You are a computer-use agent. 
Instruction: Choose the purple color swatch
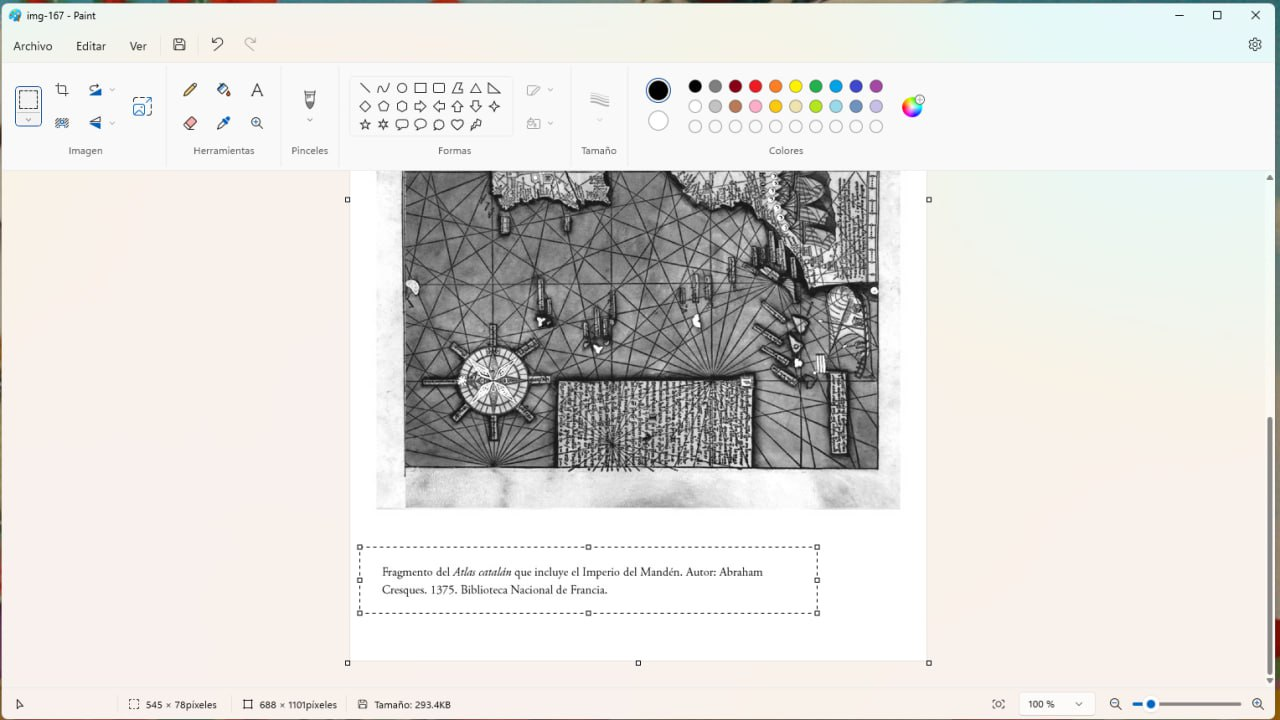pyautogui.click(x=876, y=87)
